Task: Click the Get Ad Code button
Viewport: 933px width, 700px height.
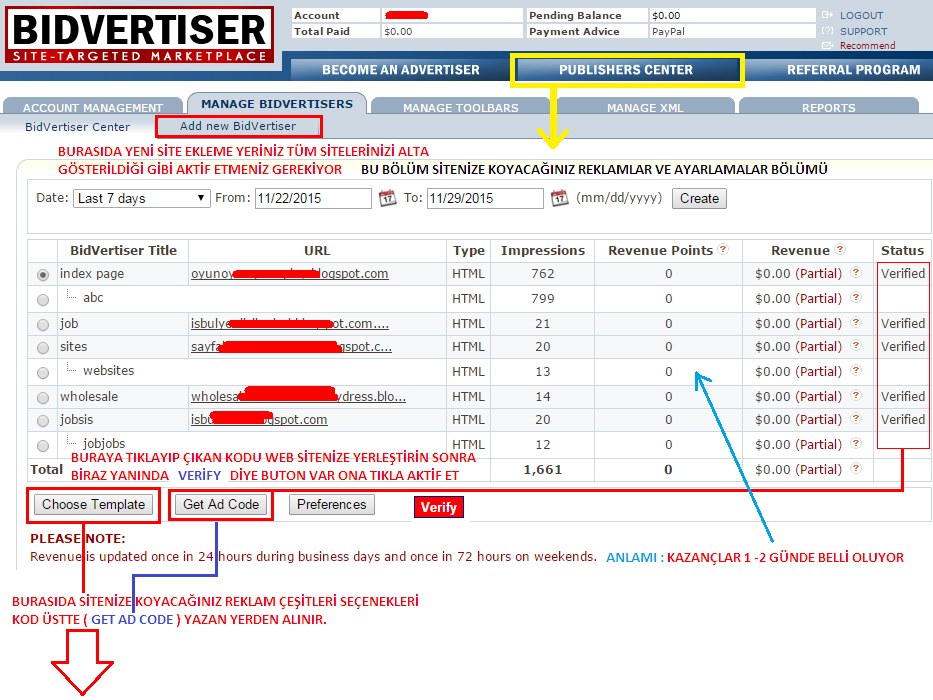Action: pyautogui.click(x=221, y=505)
